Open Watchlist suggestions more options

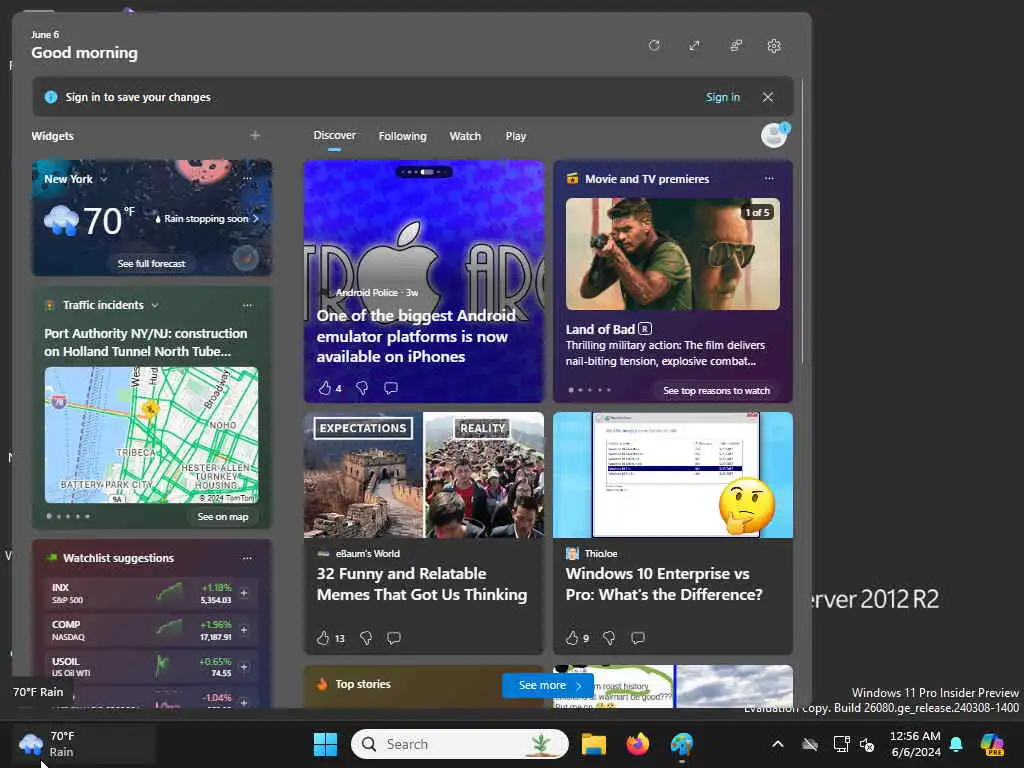(247, 558)
